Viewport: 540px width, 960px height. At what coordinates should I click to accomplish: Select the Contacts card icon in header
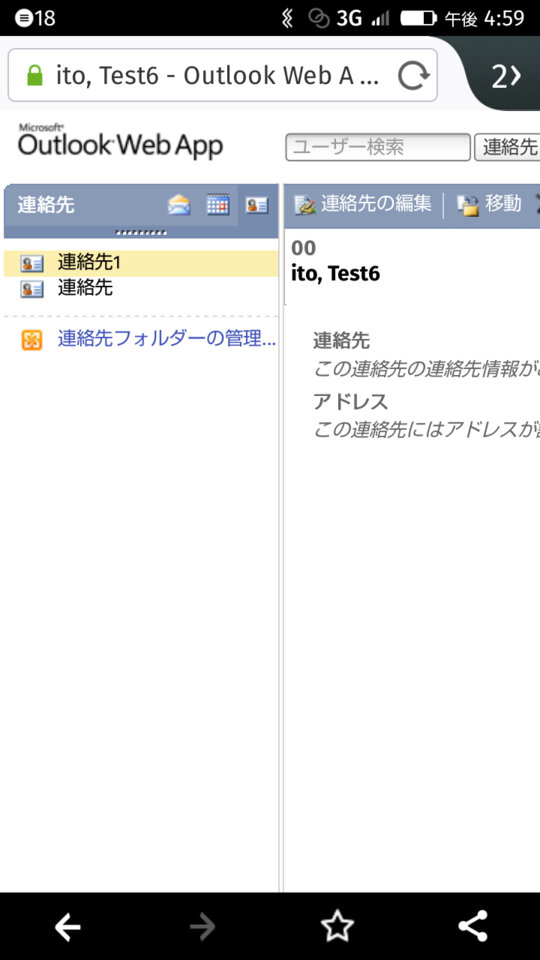click(x=257, y=205)
